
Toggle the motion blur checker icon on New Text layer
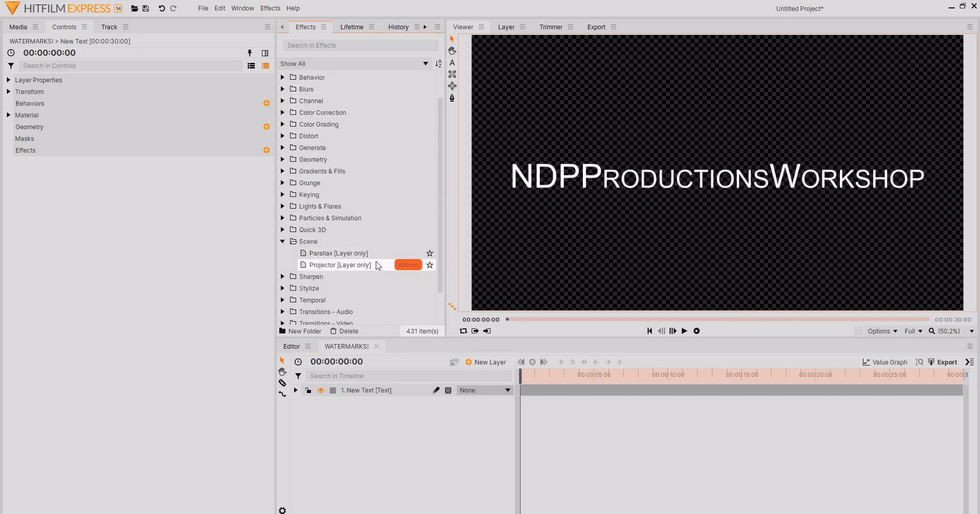(448, 390)
